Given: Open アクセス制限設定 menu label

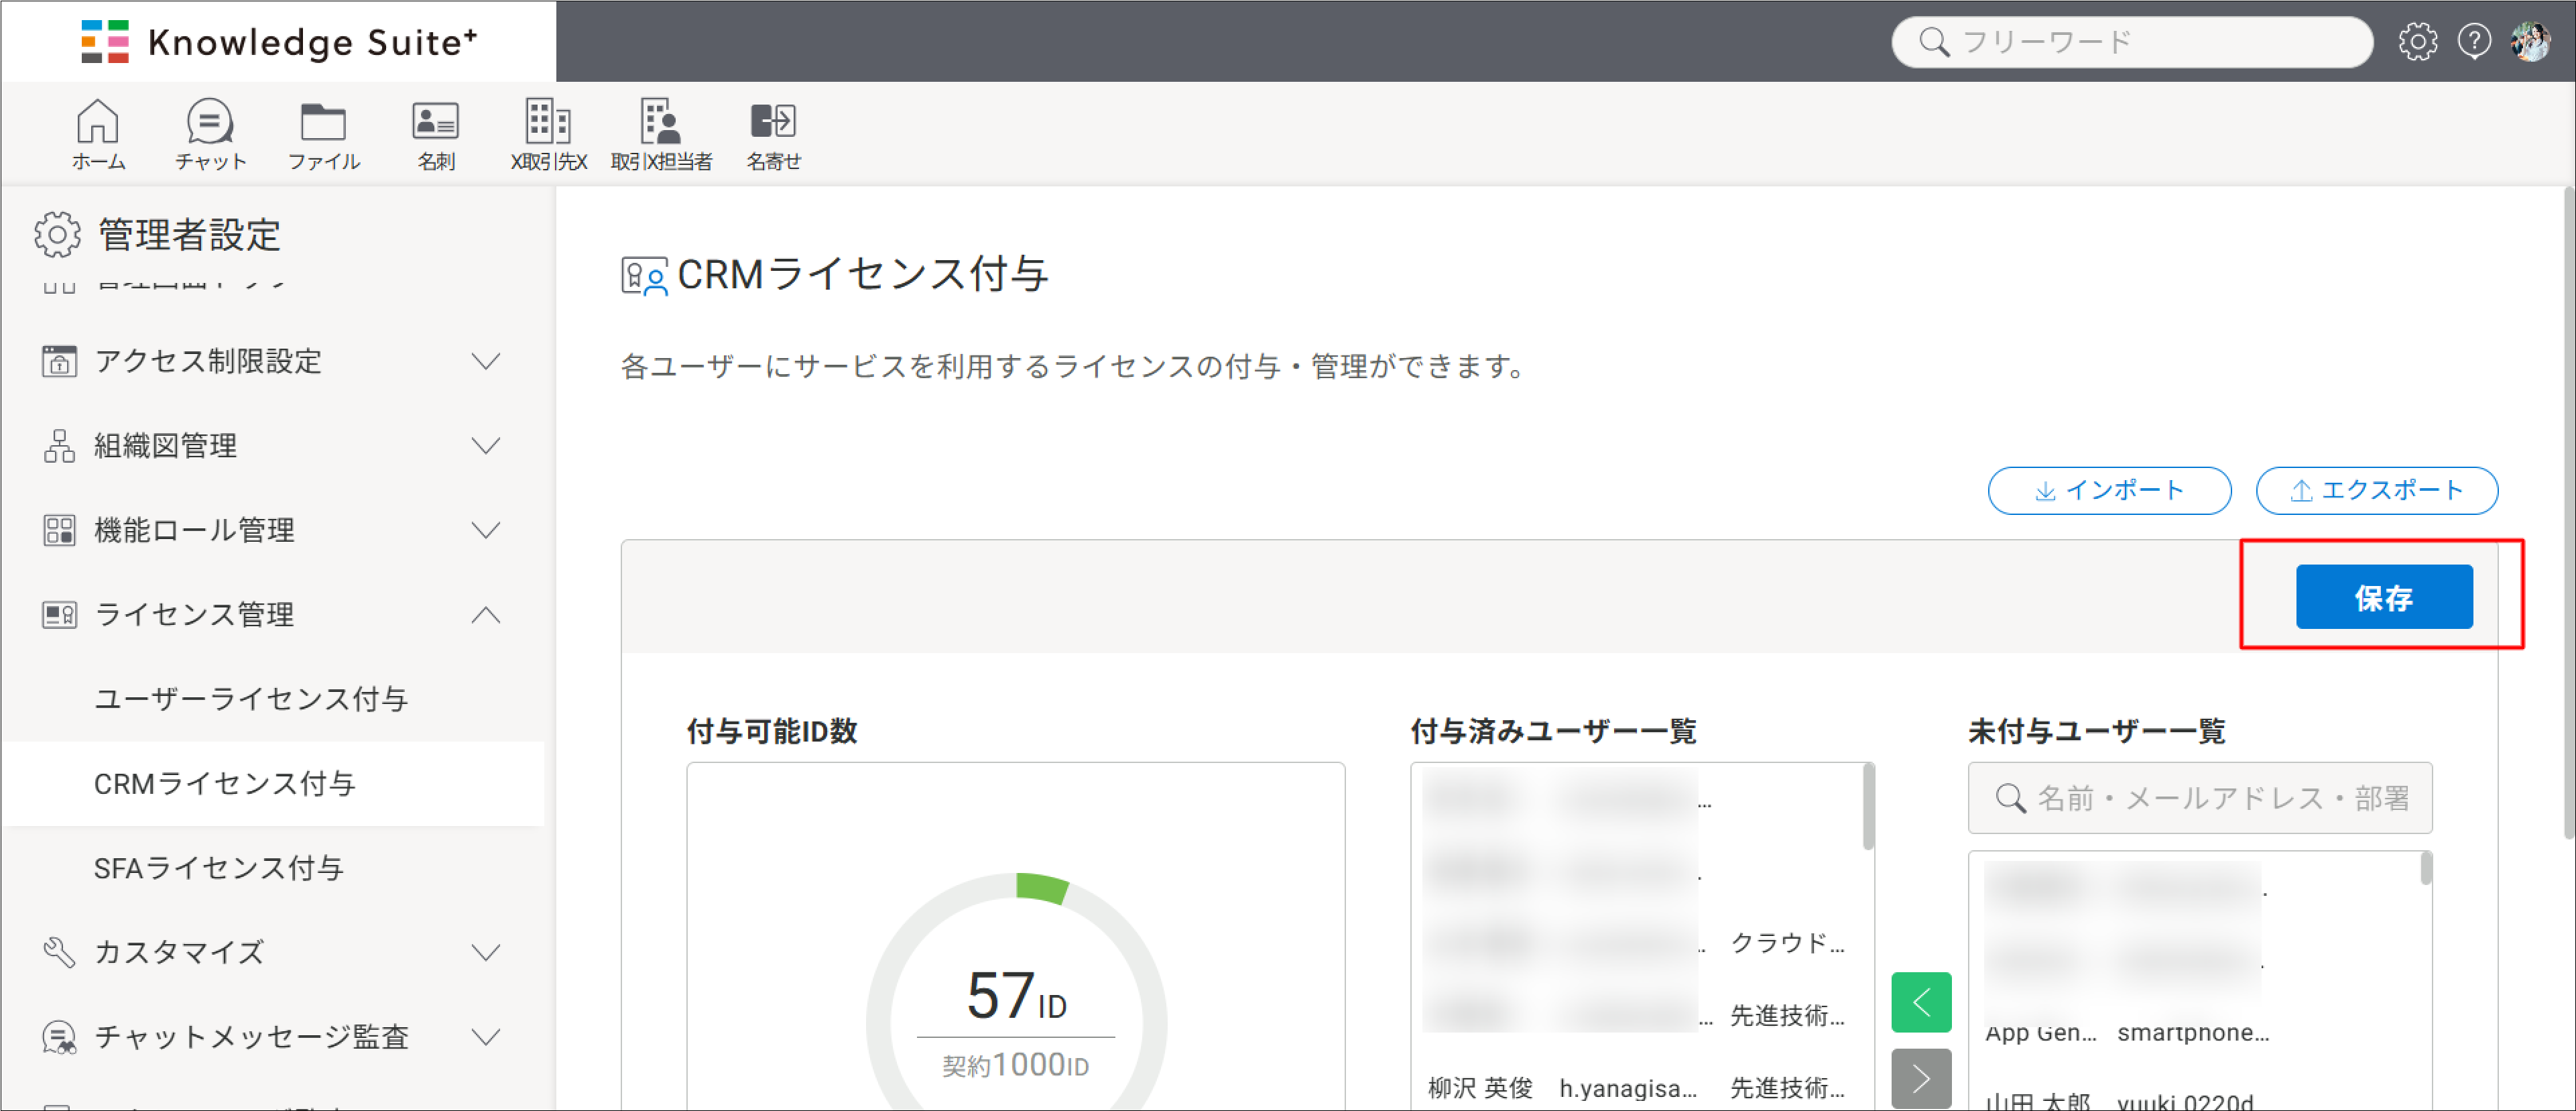Looking at the screenshot, I should pyautogui.click(x=208, y=361).
